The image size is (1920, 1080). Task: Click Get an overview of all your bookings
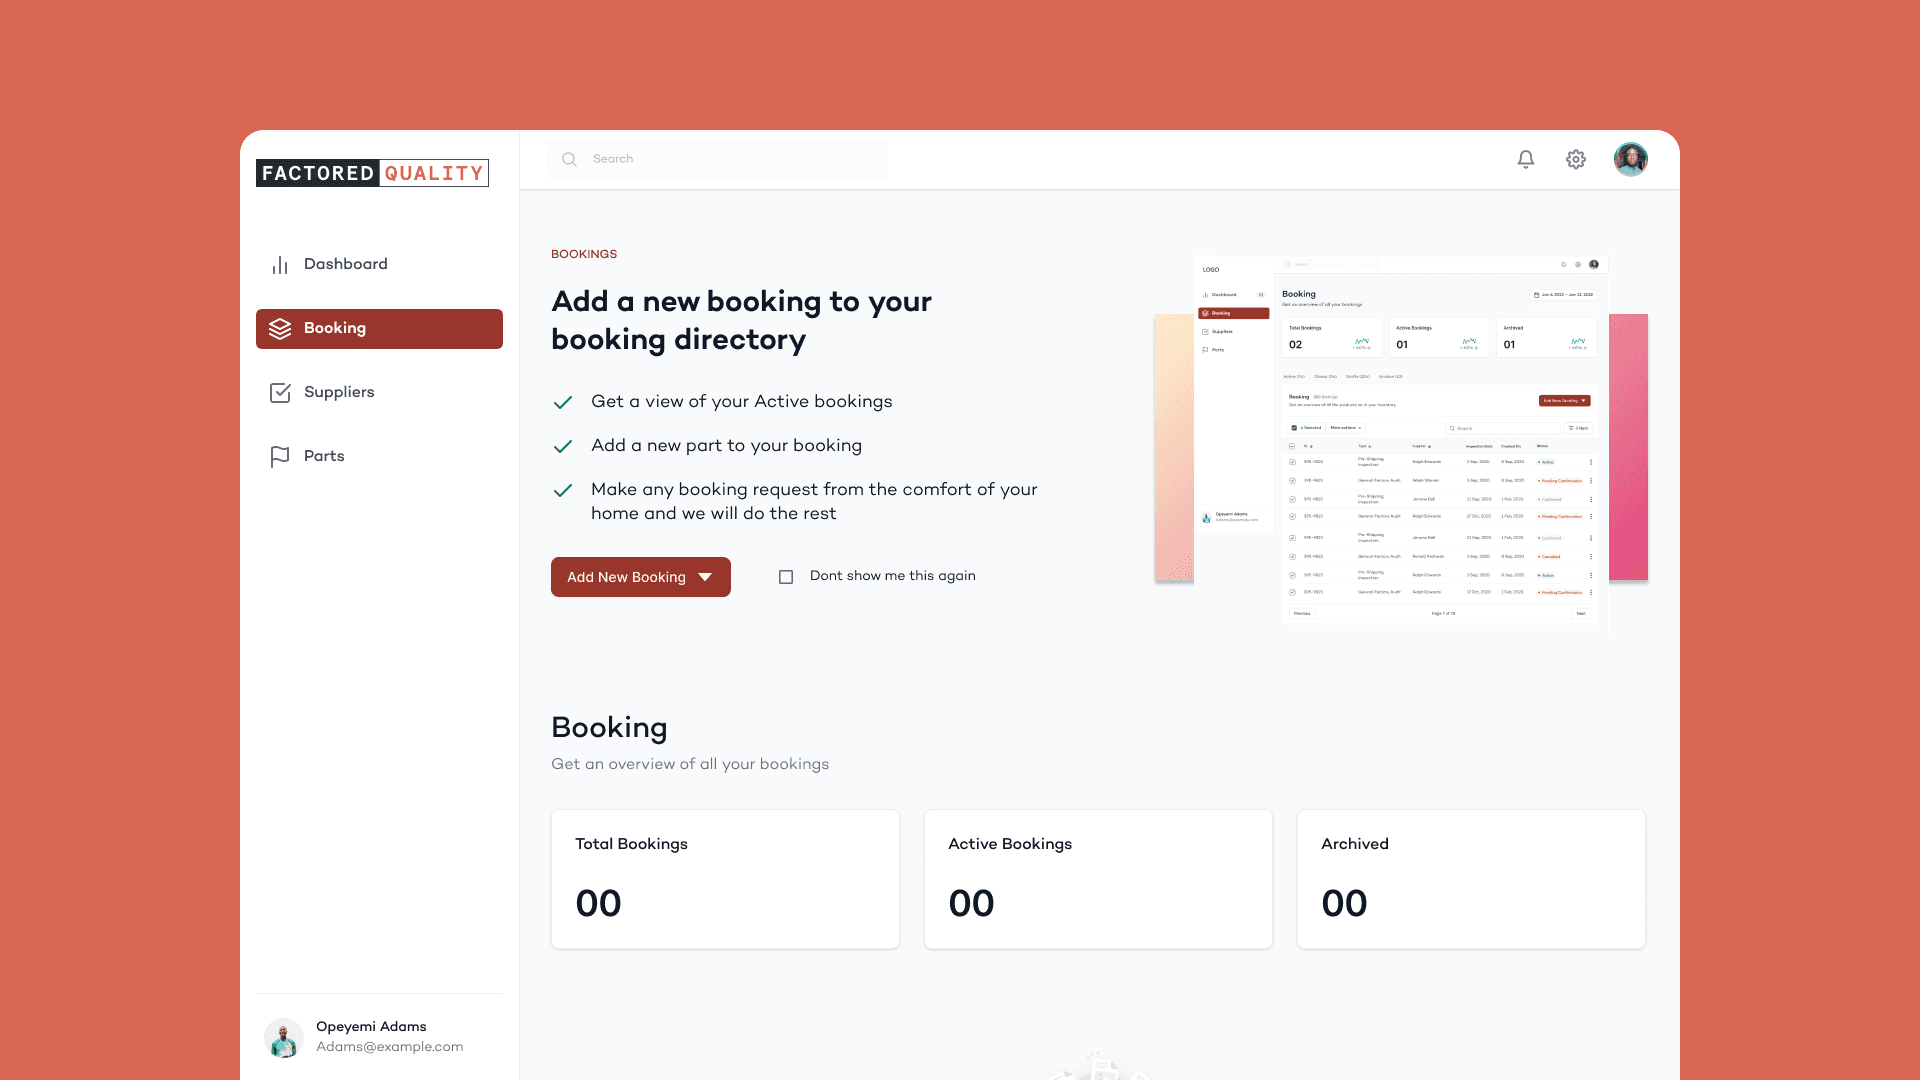click(x=690, y=764)
